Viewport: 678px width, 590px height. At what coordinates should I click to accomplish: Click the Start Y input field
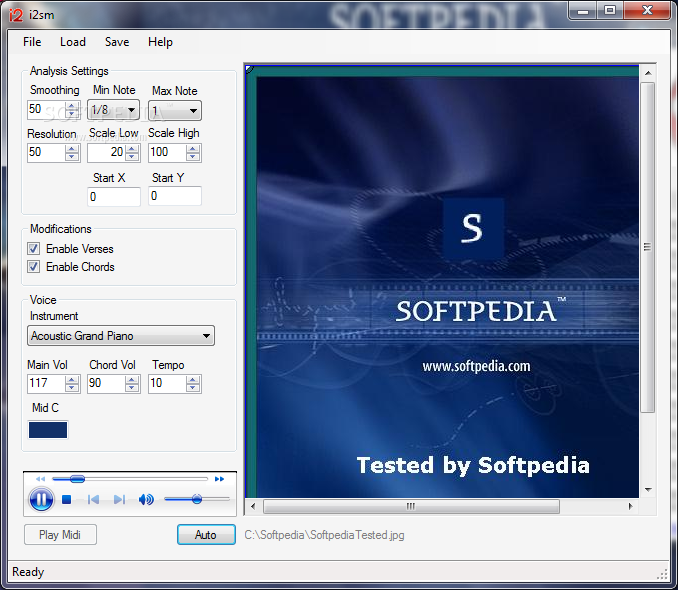tap(175, 196)
